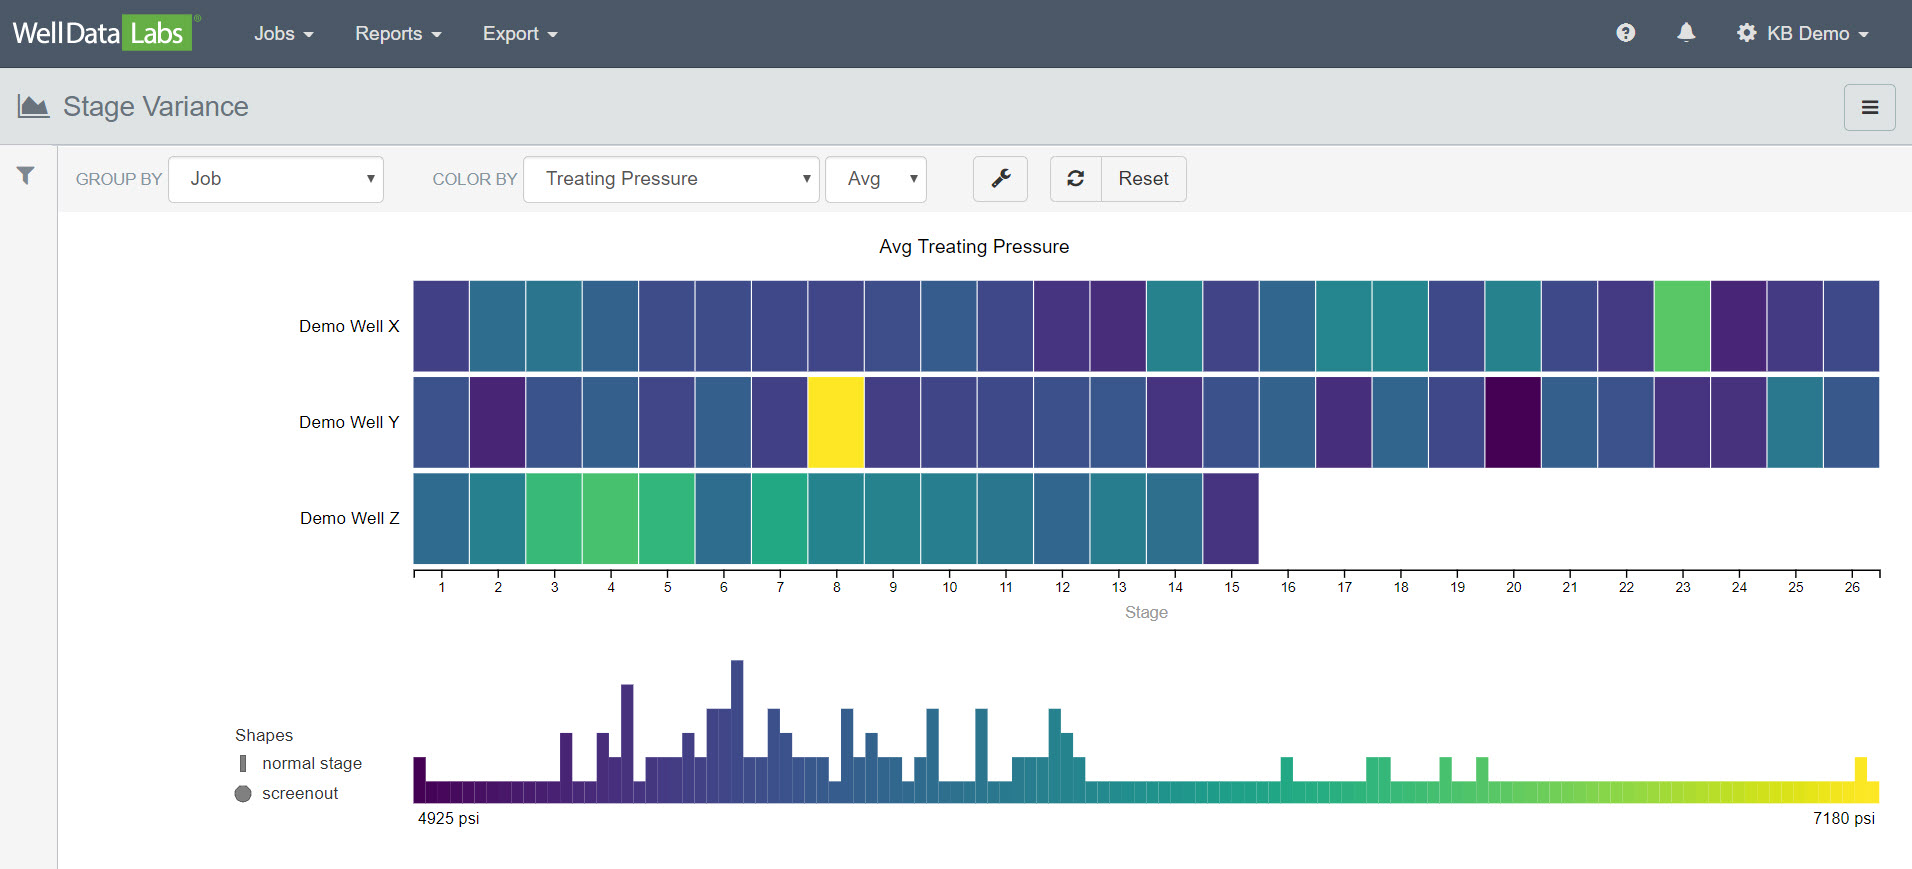
Task: Click the KB Demo gear icon
Action: (1746, 33)
